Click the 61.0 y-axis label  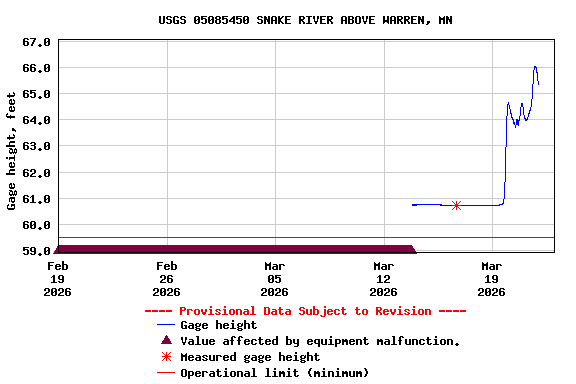click(36, 199)
